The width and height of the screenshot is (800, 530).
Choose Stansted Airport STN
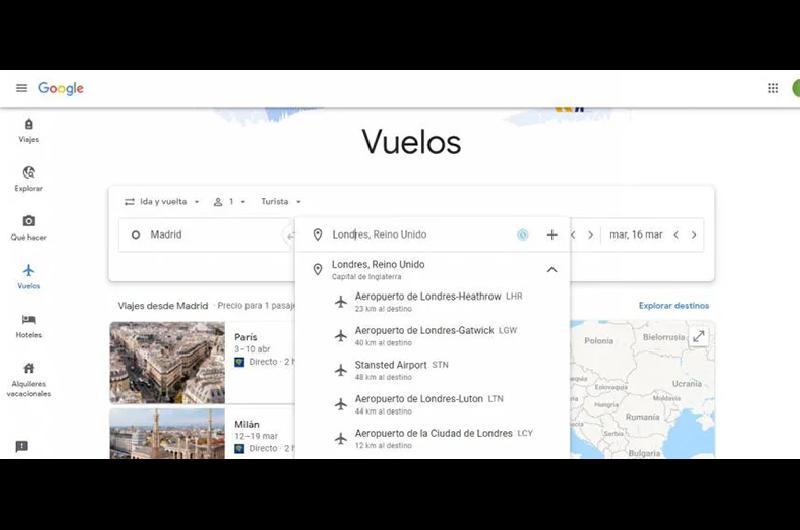pyautogui.click(x=432, y=370)
